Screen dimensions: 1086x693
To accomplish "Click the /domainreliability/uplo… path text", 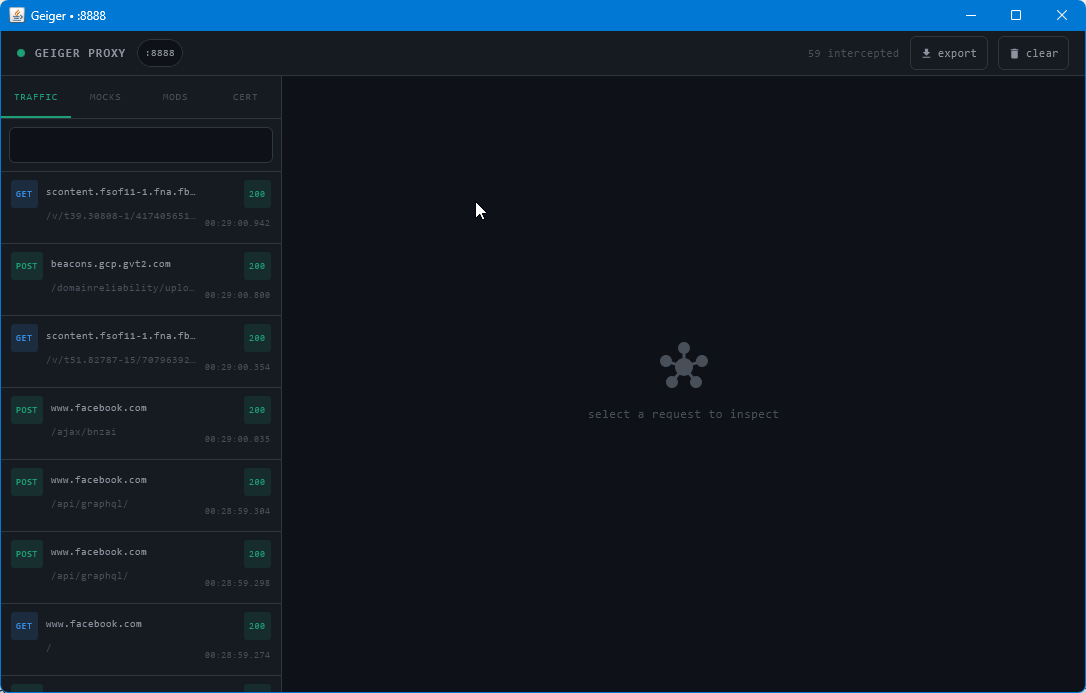I will click(x=123, y=287).
